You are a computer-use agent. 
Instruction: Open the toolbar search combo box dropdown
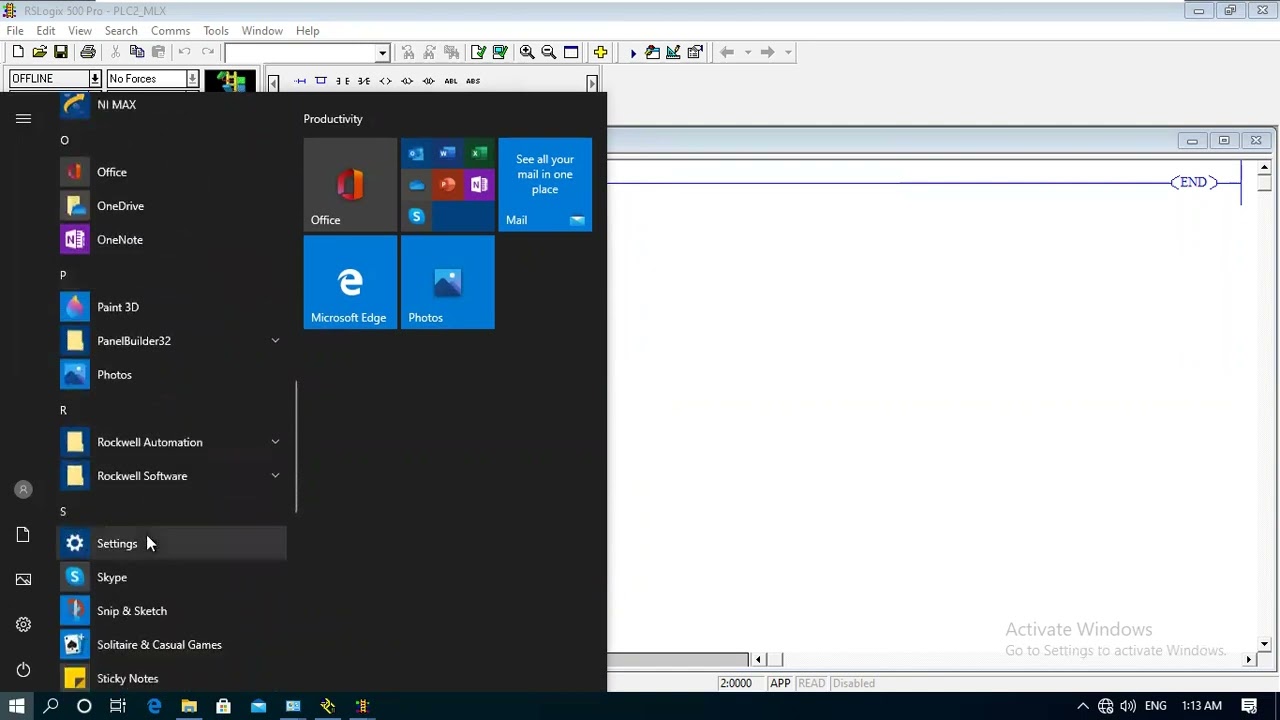click(x=382, y=53)
